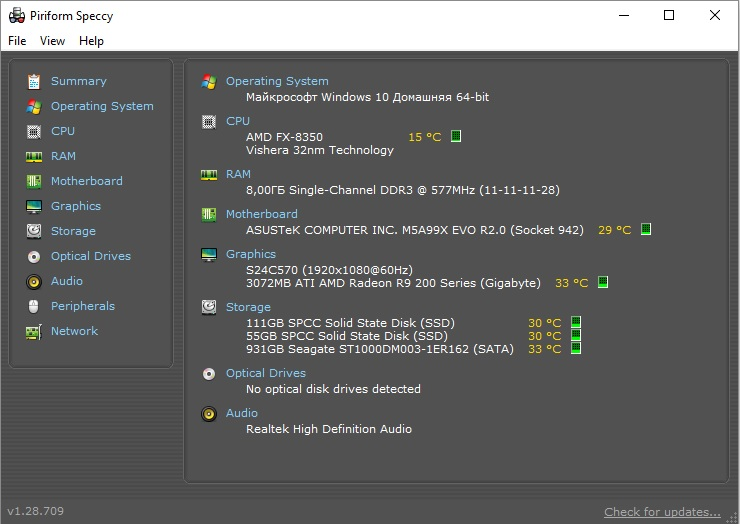Click the CPU temperature indicator square

click(x=456, y=137)
